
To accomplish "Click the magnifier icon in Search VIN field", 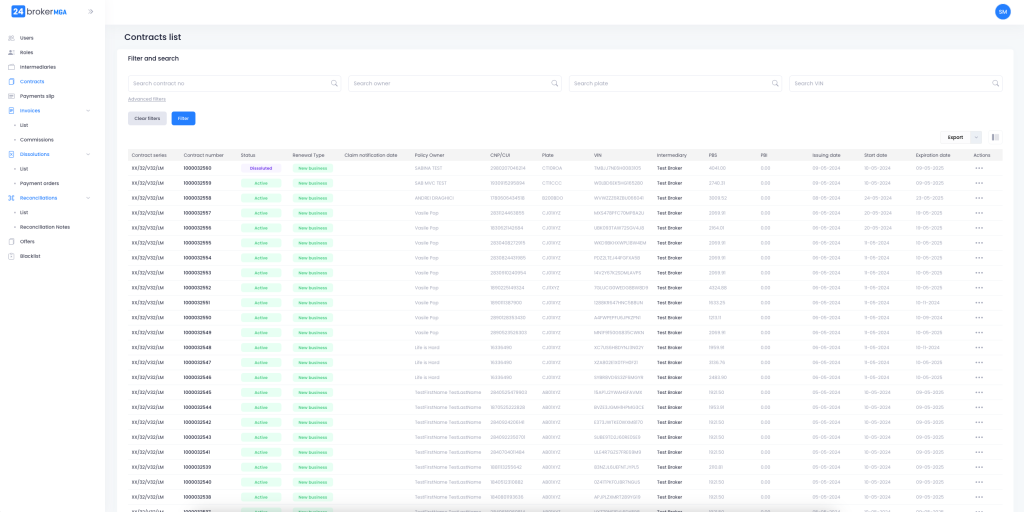I will pyautogui.click(x=996, y=84).
